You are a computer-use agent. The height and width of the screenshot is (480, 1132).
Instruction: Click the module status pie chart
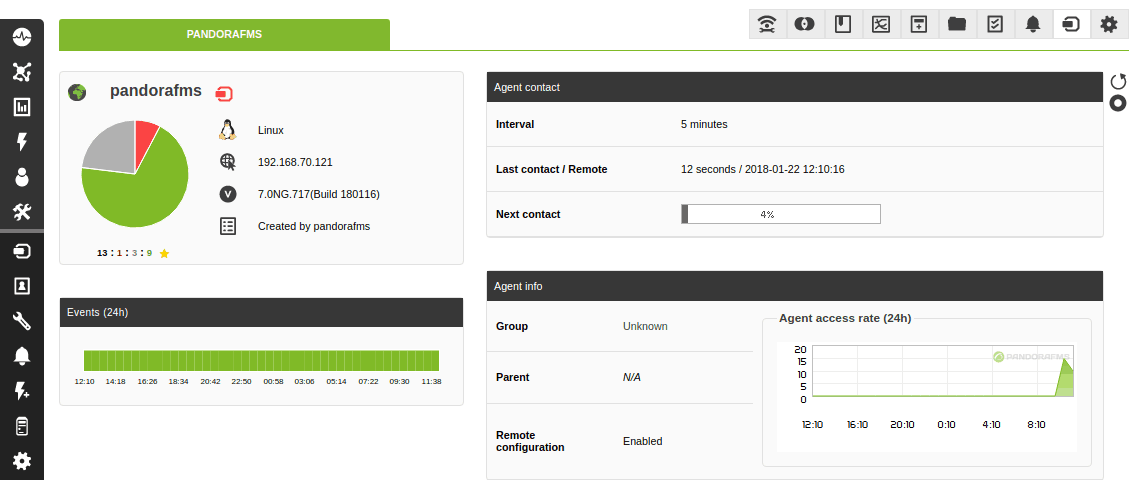click(135, 174)
